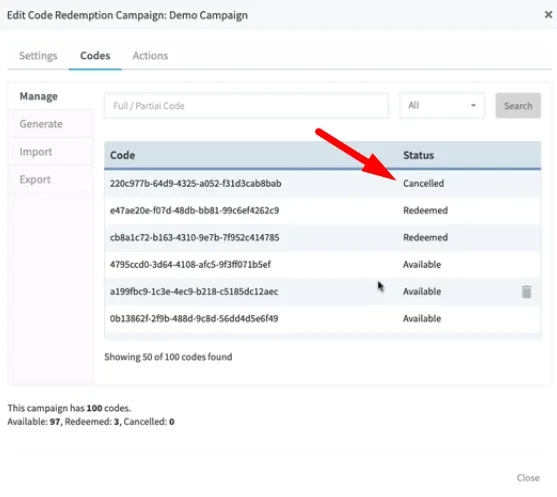The width and height of the screenshot is (557, 497).
Task: Click the Close link at bottom
Action: (x=528, y=478)
